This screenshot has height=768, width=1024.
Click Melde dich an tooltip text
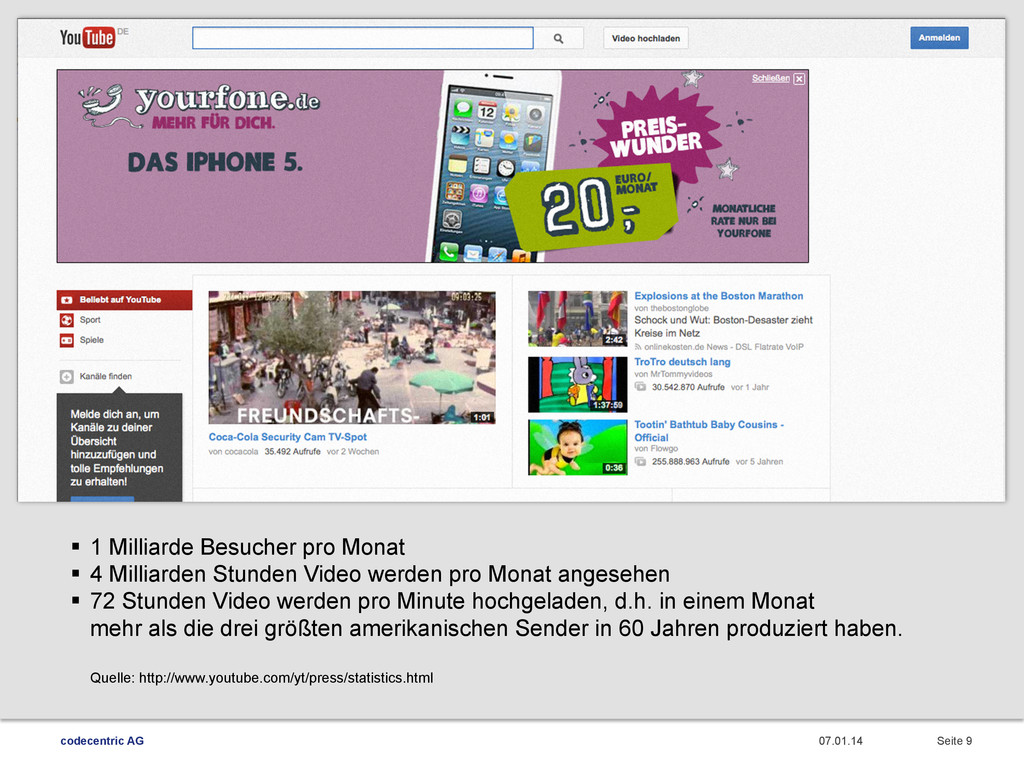pos(116,448)
